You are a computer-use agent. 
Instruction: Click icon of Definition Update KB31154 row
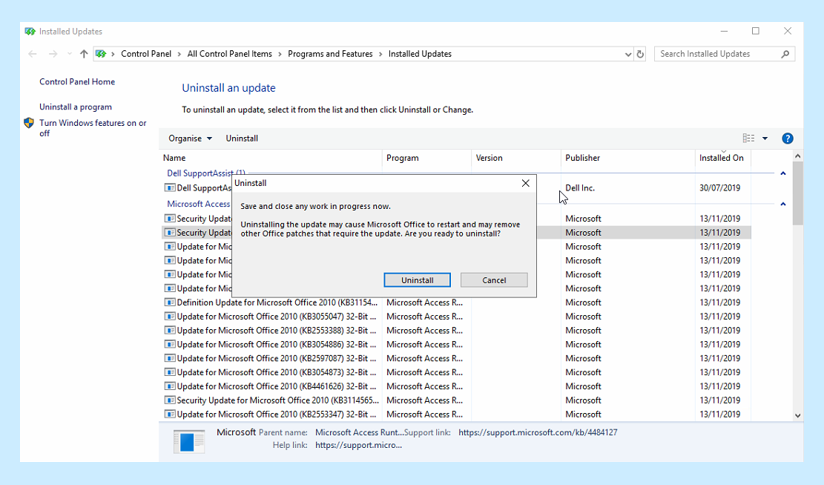coord(169,303)
